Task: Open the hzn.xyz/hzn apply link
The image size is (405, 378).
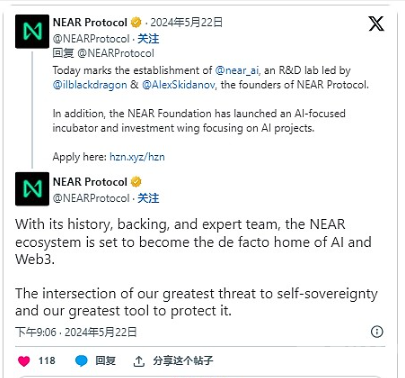Action: click(x=137, y=157)
